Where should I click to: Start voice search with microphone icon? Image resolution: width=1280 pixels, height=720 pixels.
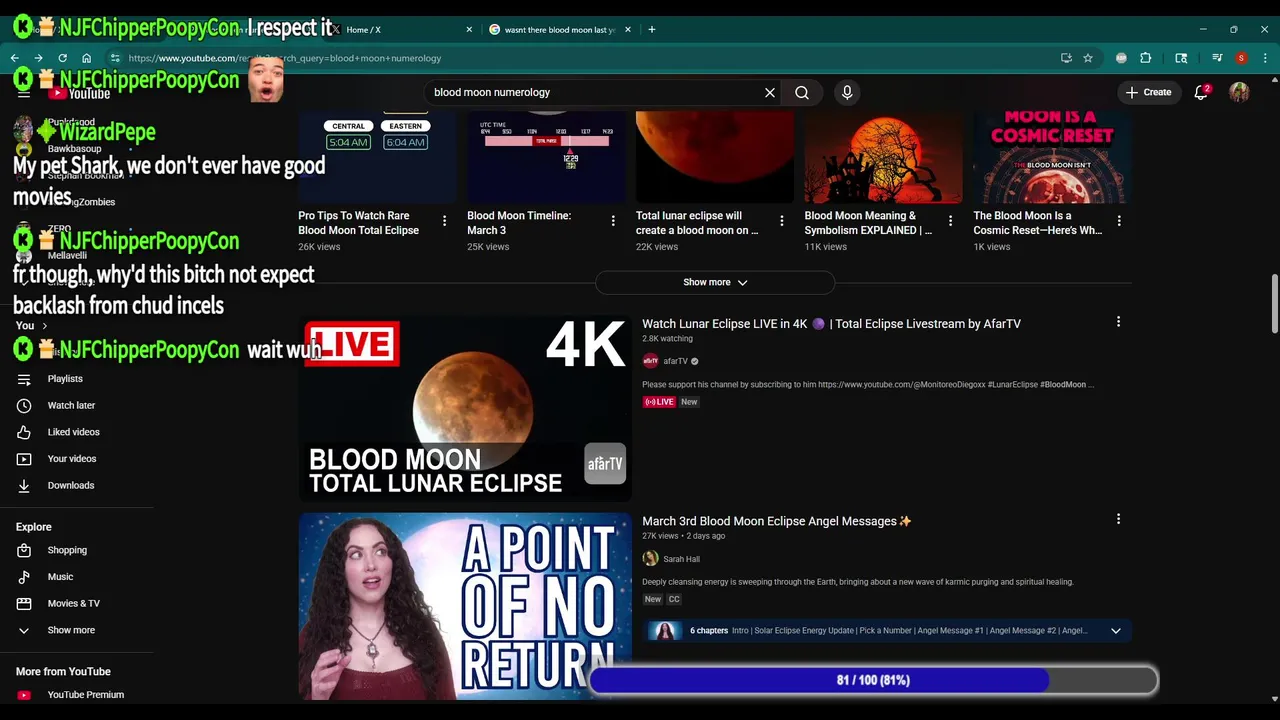pos(847,92)
